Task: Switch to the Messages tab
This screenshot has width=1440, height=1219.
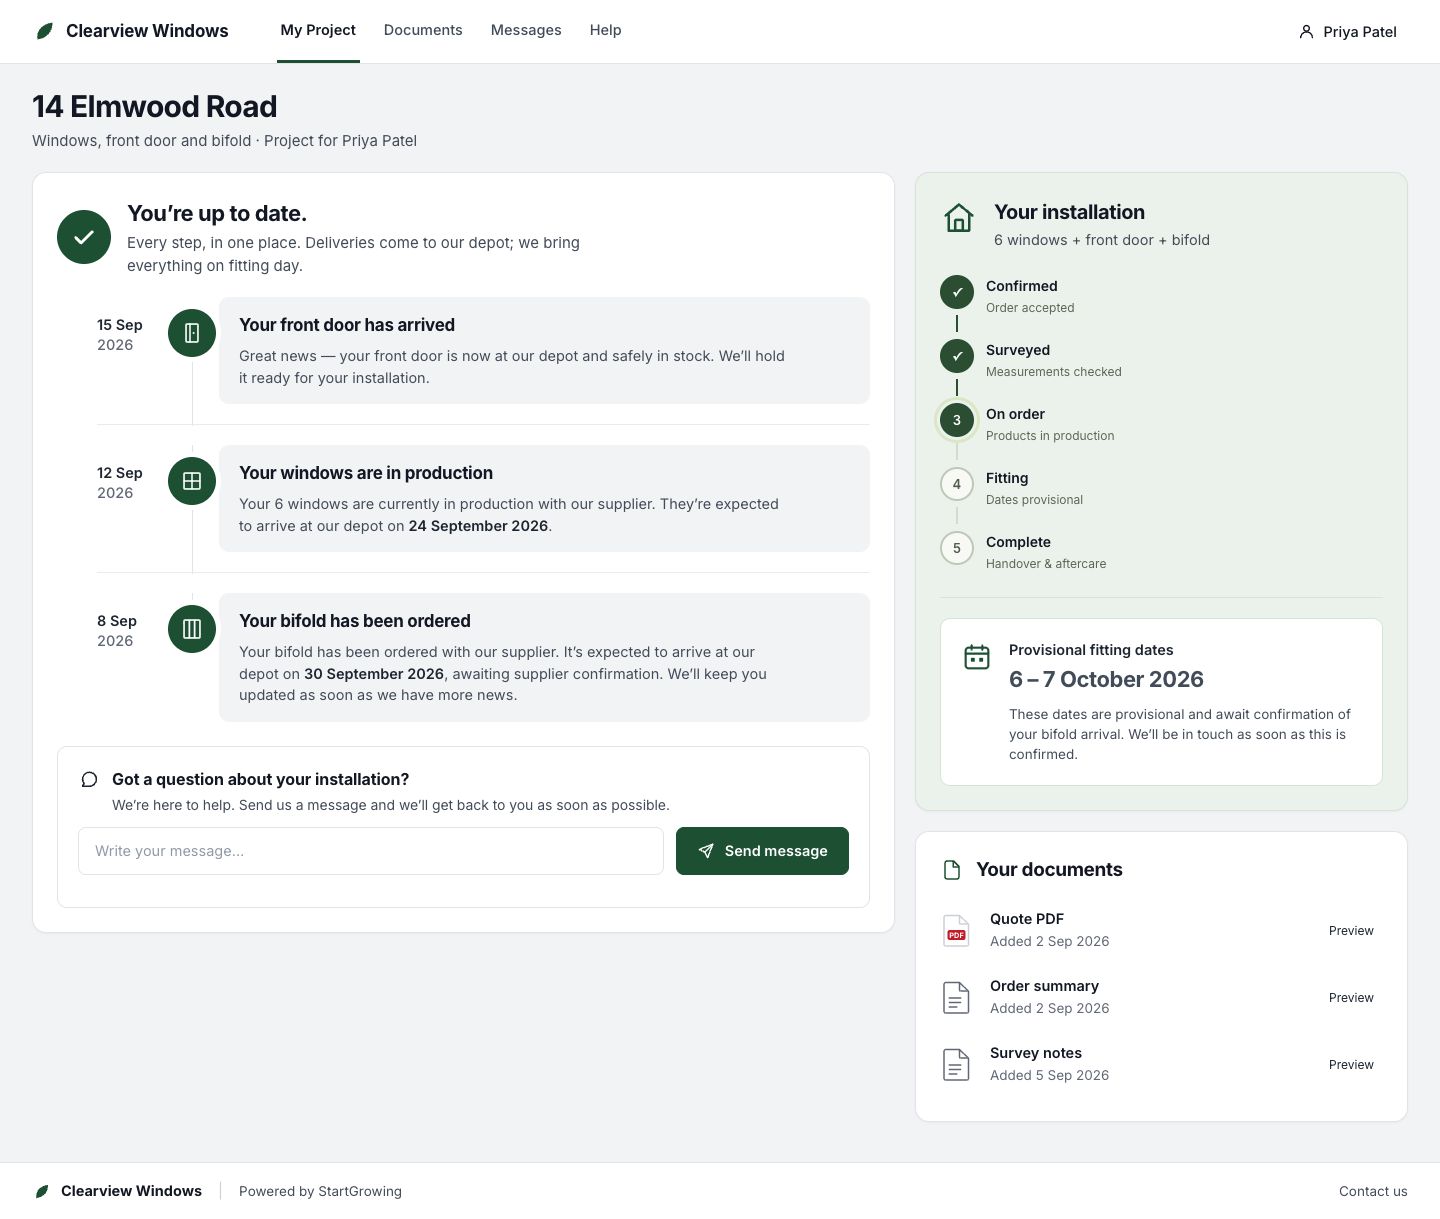Action: point(526,30)
